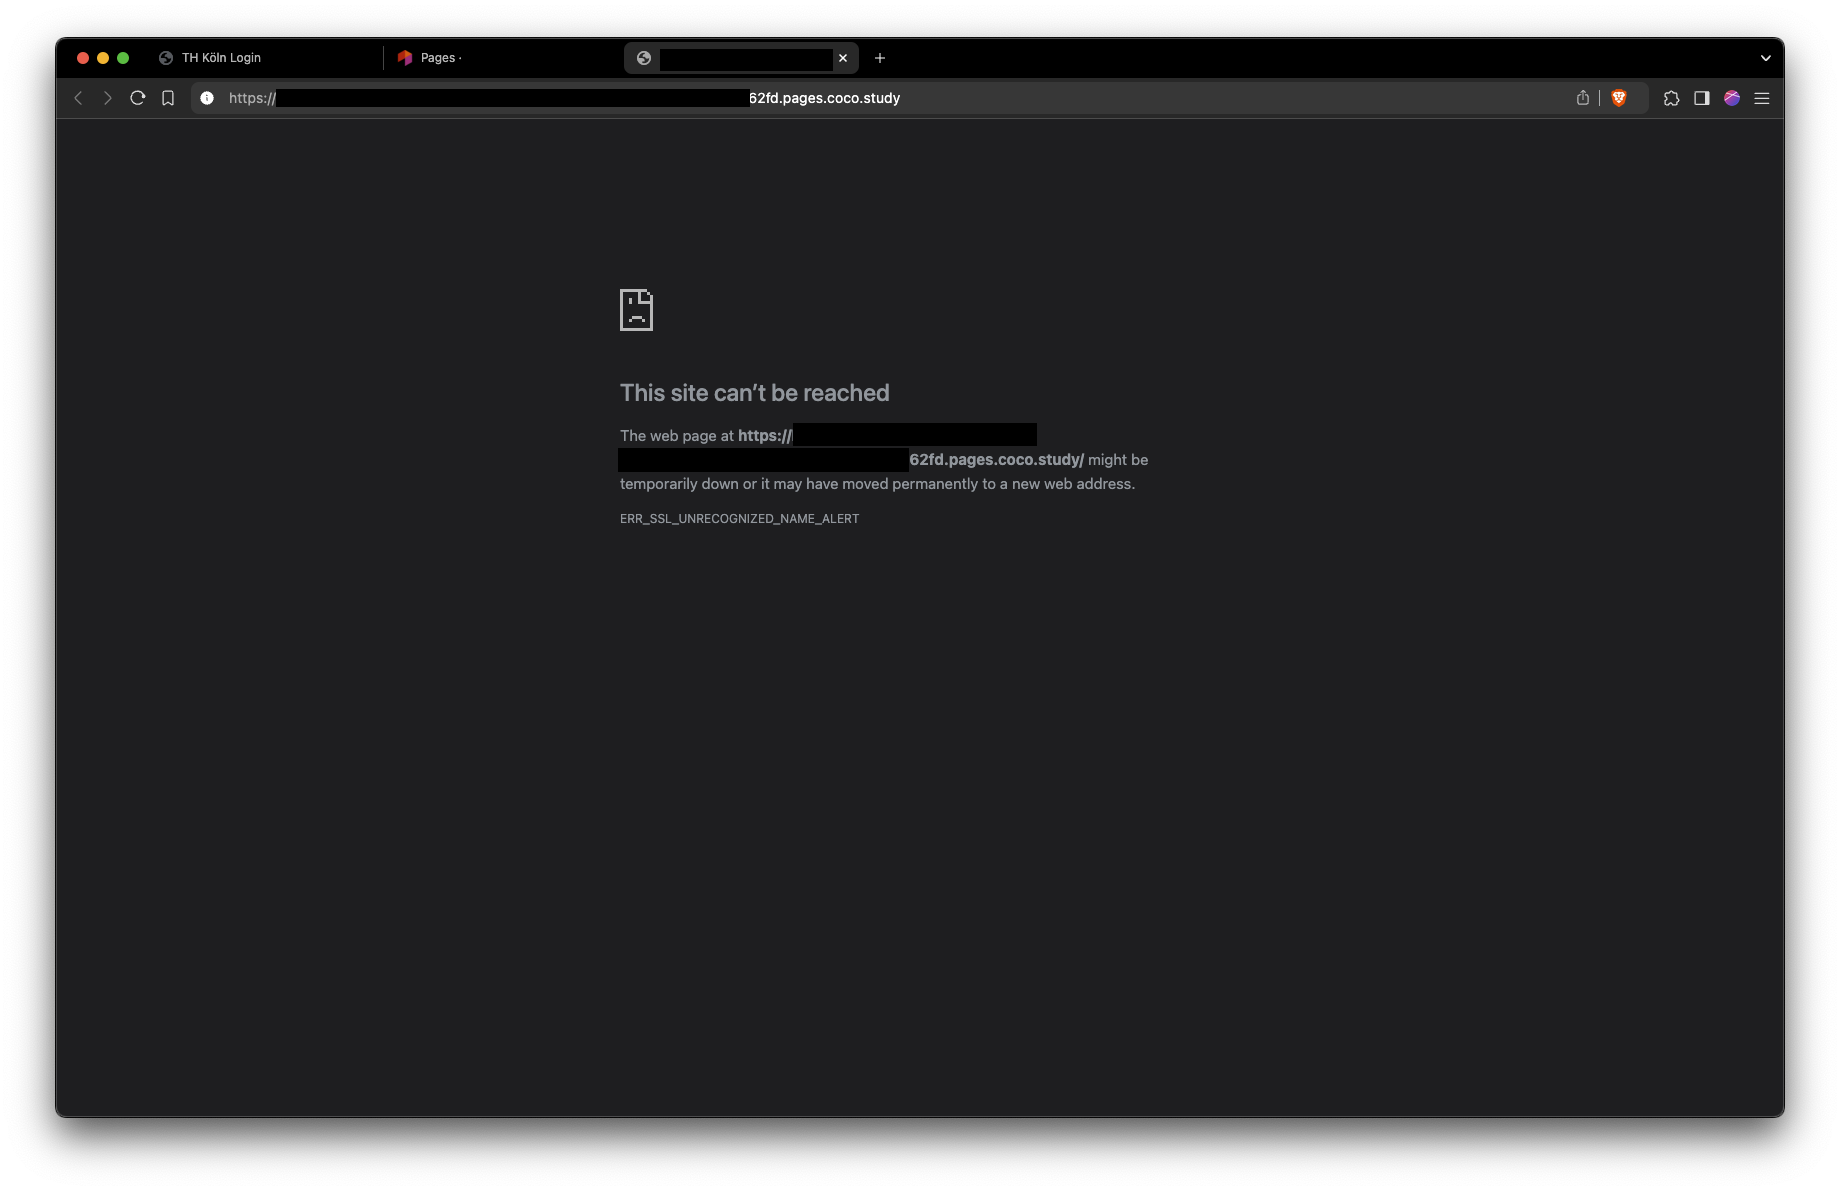Screen dimensions: 1840x1191
Task: Toggle the sidebar panel icon
Action: (x=1701, y=98)
